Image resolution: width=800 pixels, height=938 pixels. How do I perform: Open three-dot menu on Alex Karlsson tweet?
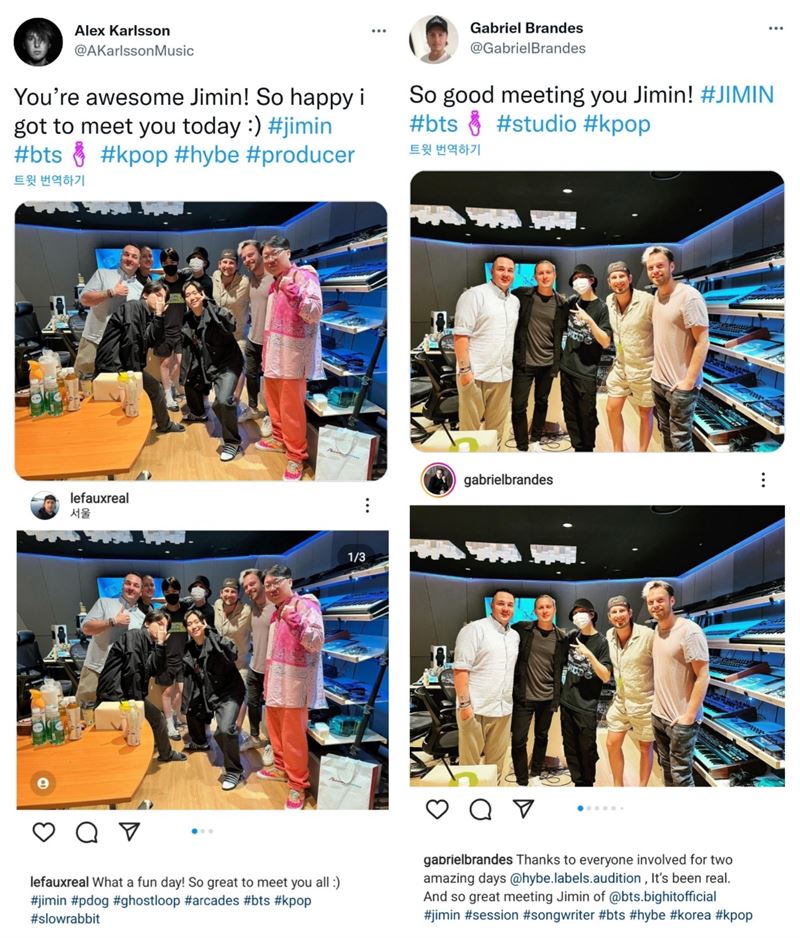(379, 31)
